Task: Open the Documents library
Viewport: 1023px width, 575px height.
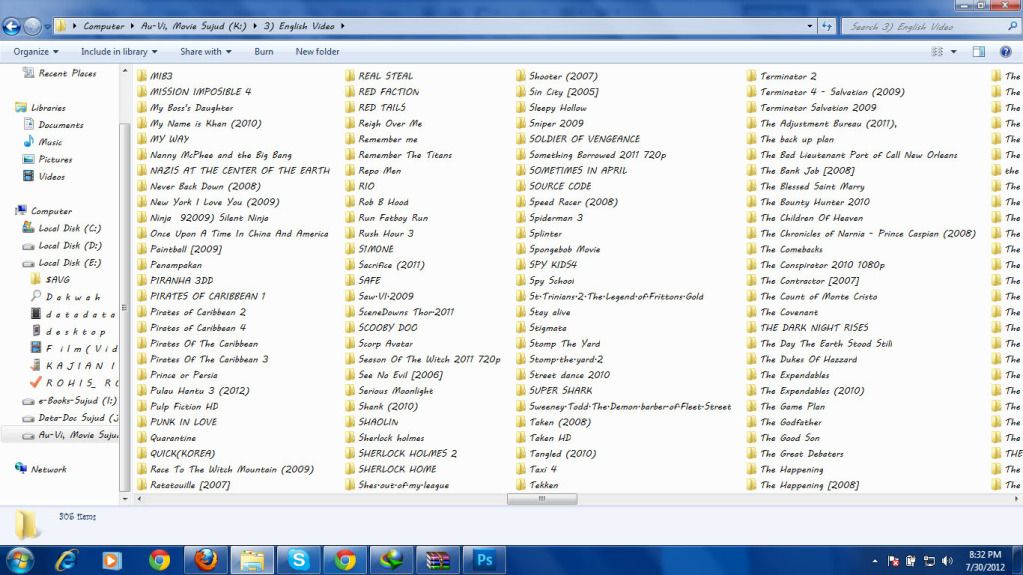Action: pyautogui.click(x=61, y=125)
